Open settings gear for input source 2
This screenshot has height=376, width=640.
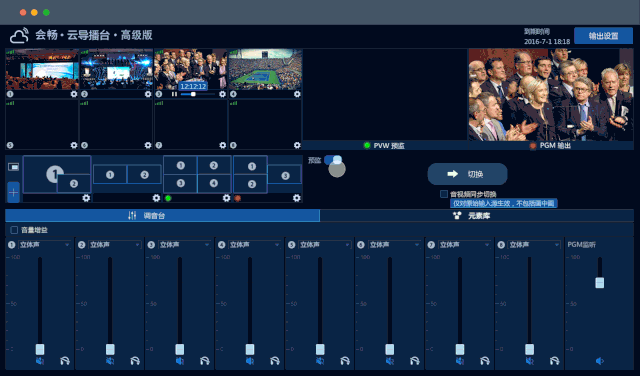[x=148, y=94]
